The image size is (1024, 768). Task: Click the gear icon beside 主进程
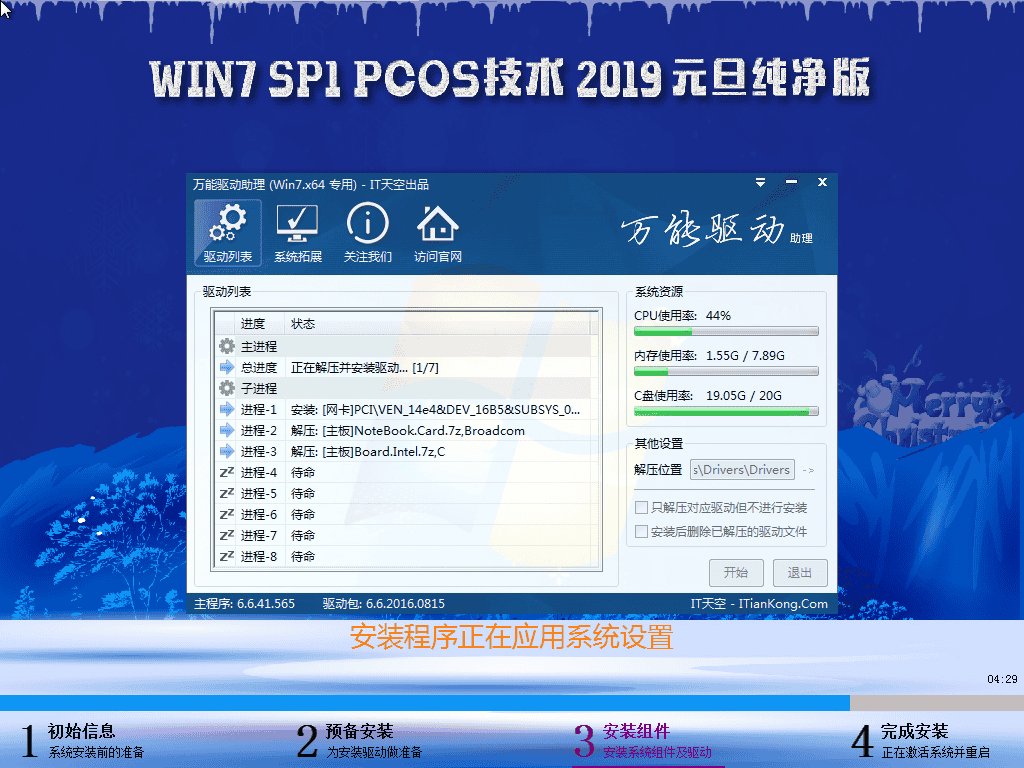pyautogui.click(x=227, y=346)
